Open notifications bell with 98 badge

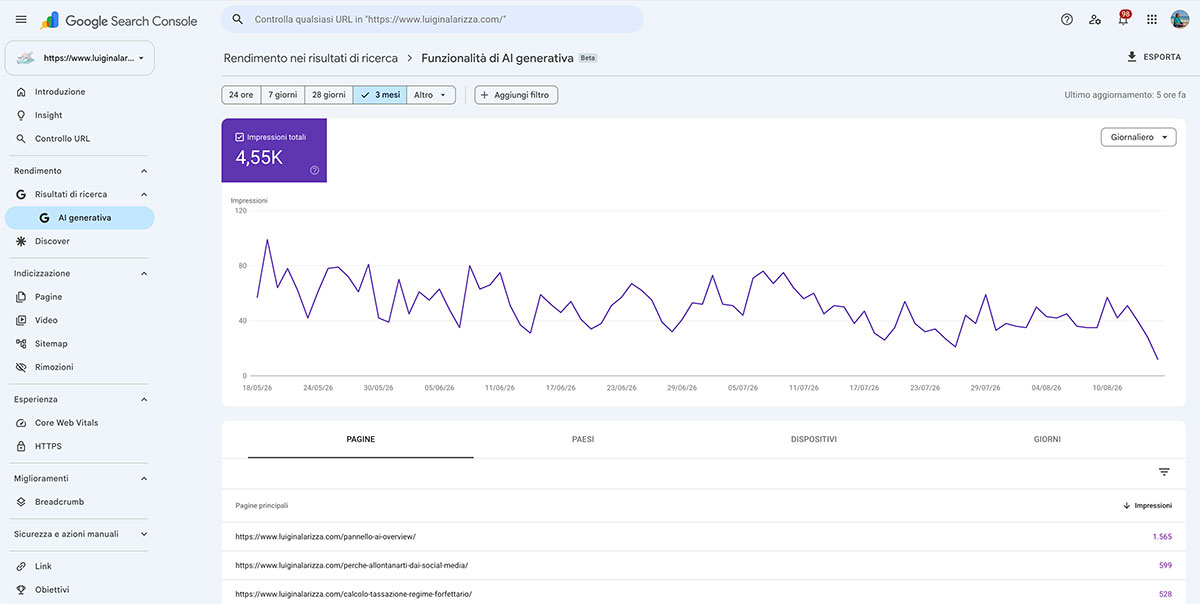click(1123, 19)
